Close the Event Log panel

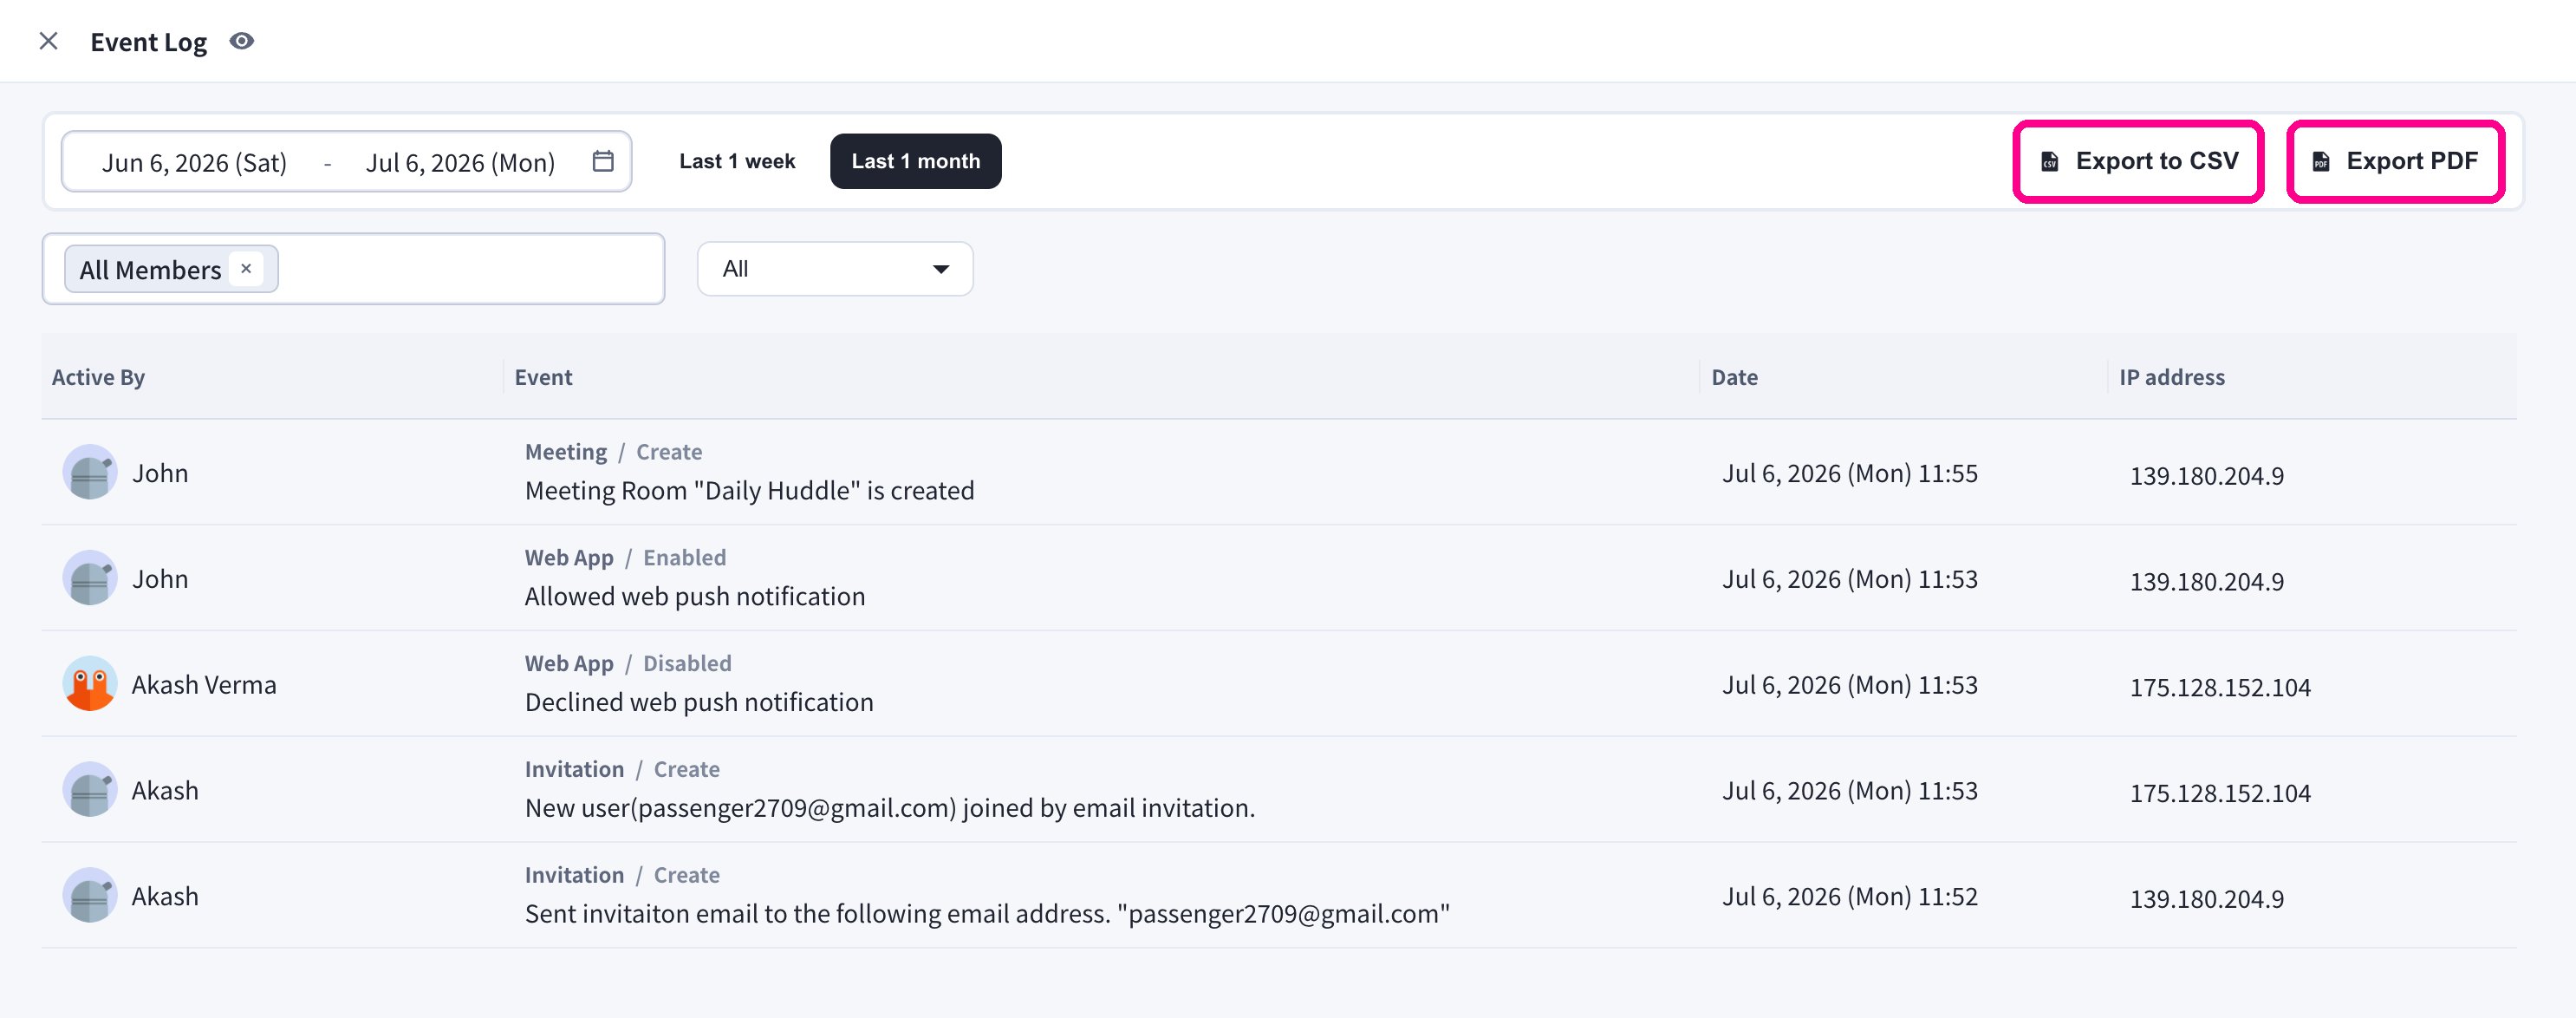point(48,41)
